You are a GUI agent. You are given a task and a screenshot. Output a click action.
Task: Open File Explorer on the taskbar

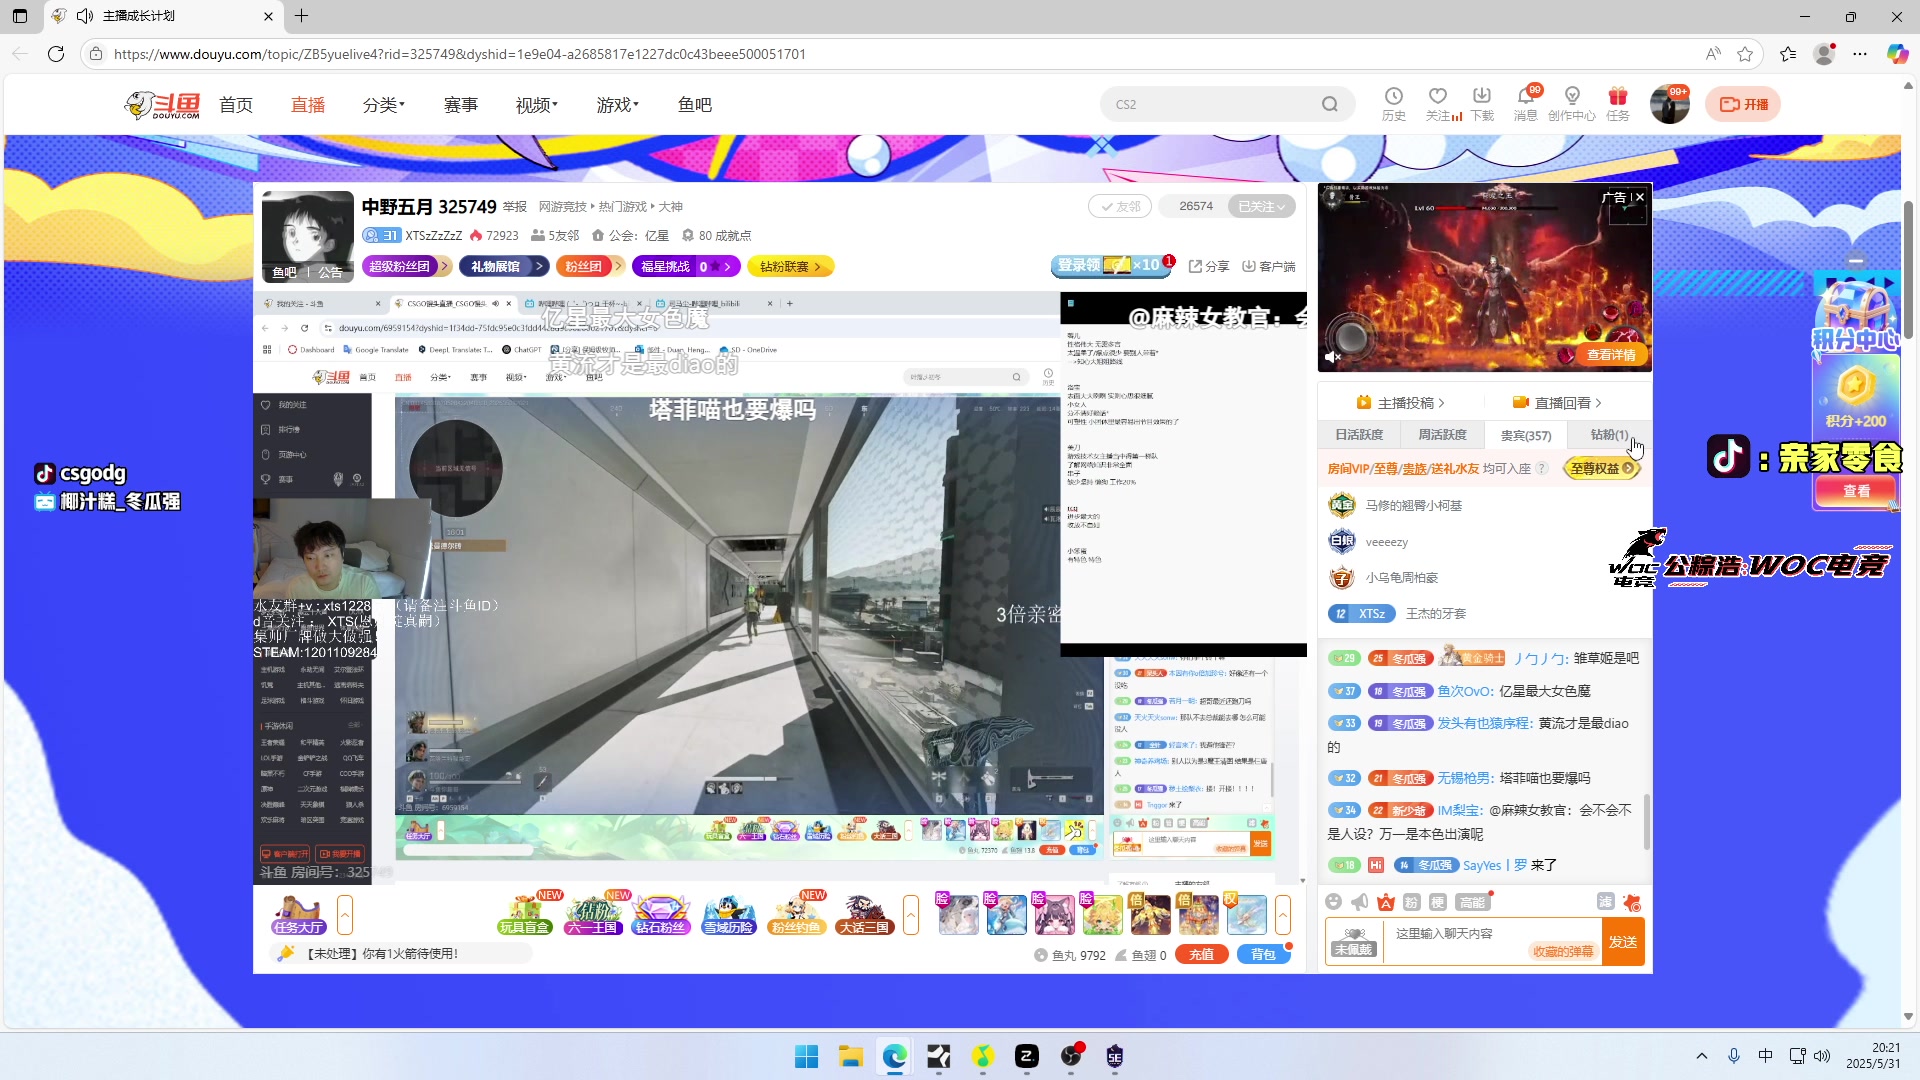[850, 1056]
